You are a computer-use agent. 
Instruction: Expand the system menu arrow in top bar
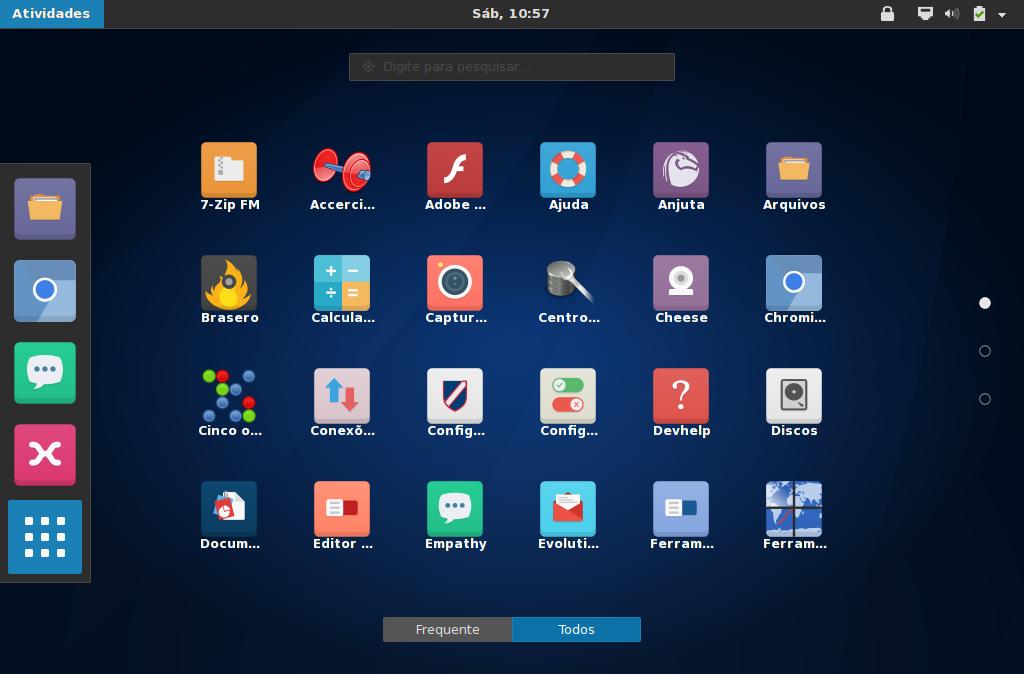[1002, 14]
